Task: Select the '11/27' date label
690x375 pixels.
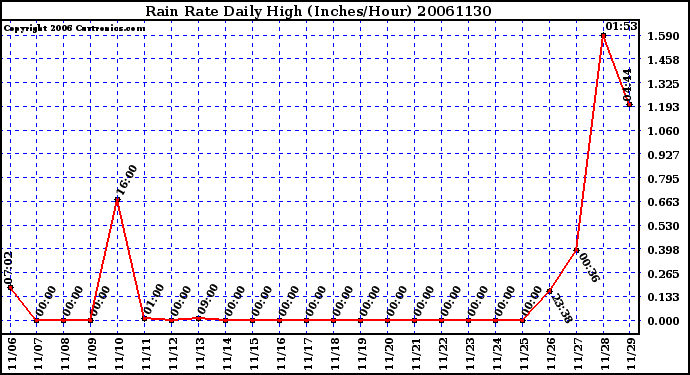Action: [x=579, y=354]
